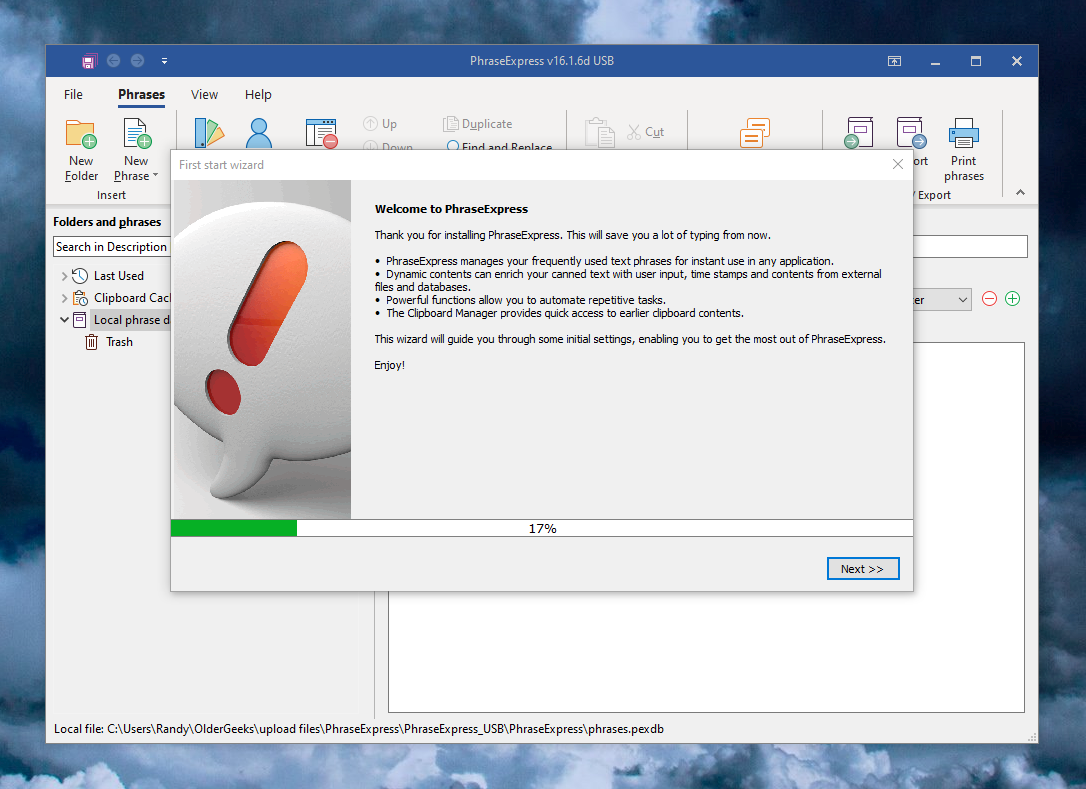Click the Trash bin icon in the tree

tap(91, 342)
